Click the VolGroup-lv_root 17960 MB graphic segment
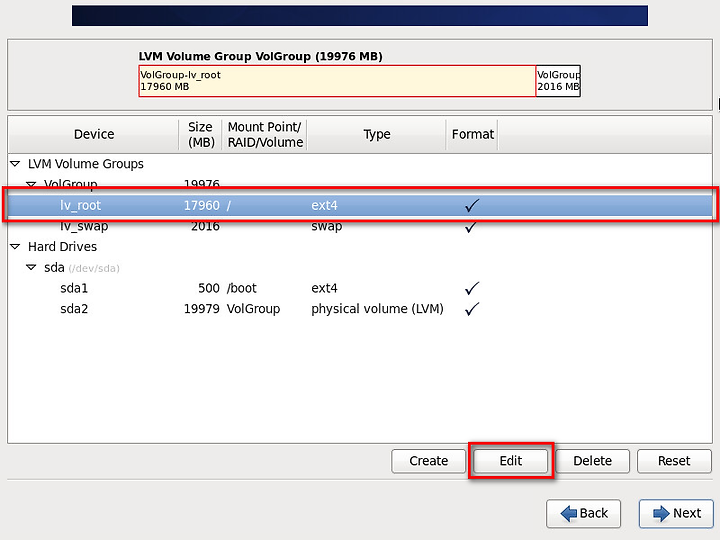 (x=337, y=81)
